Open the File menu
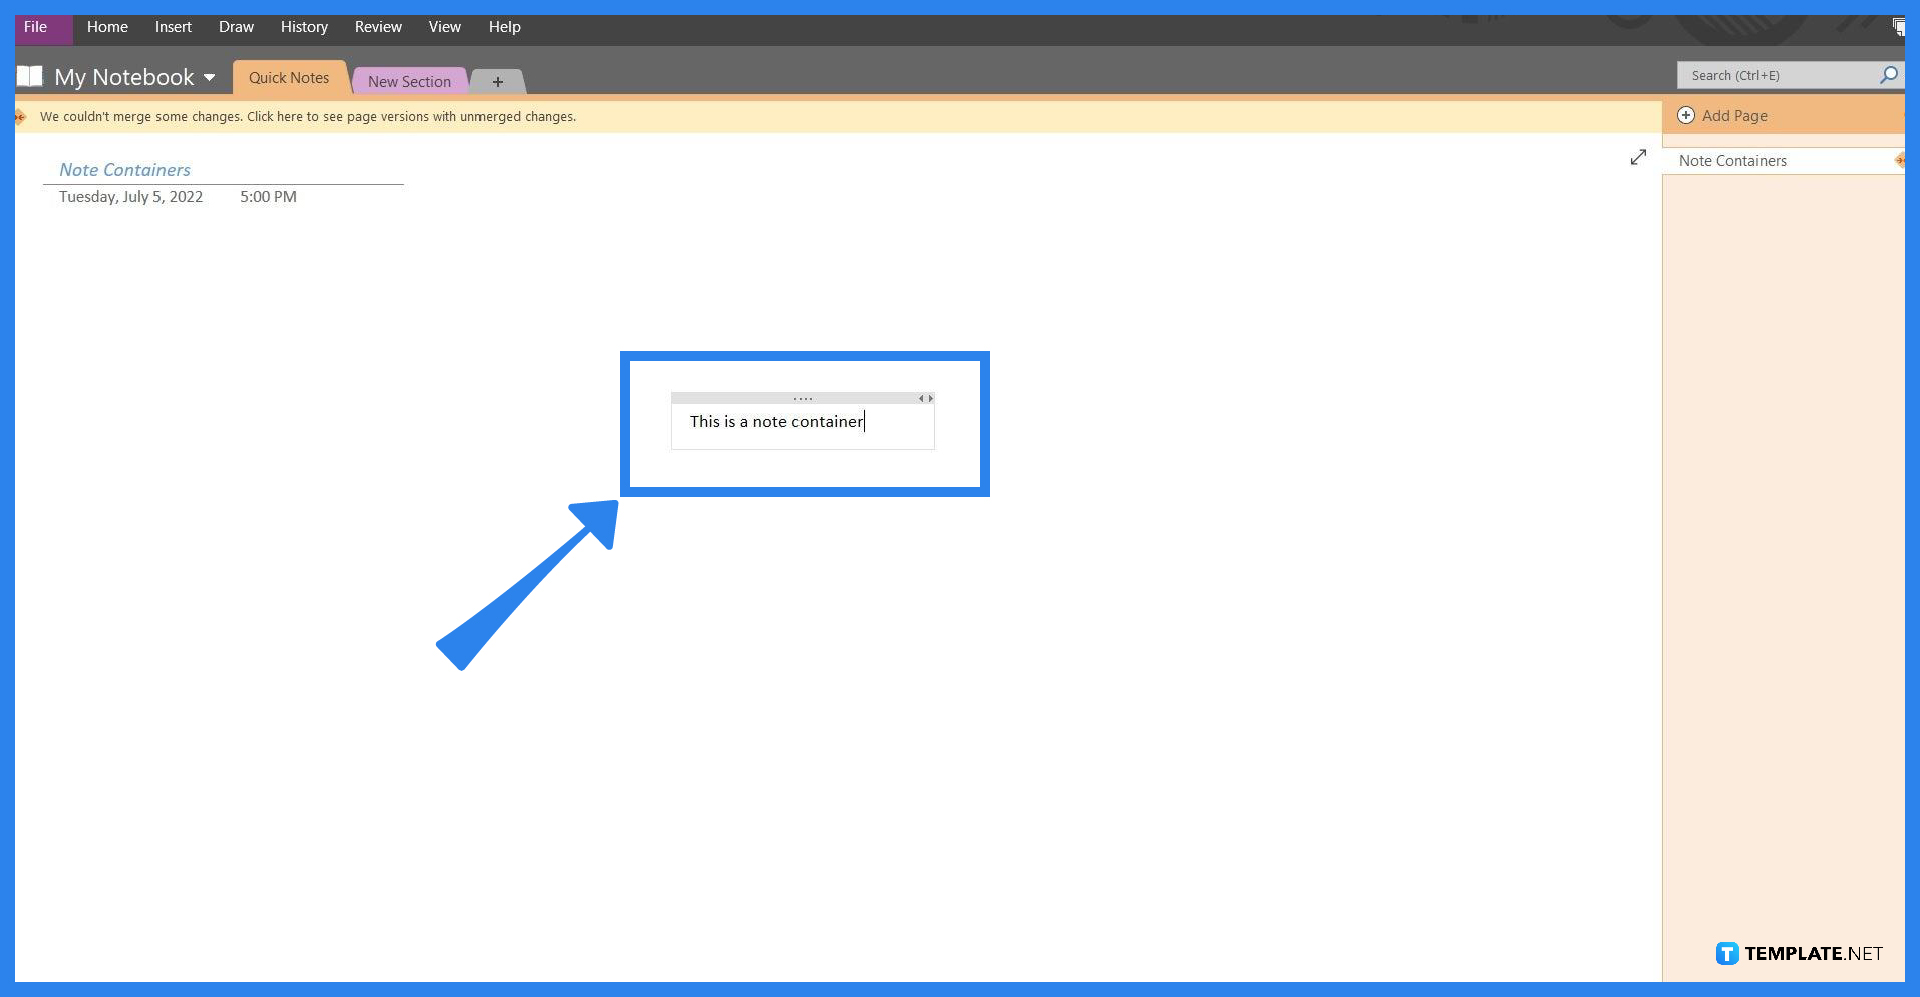Viewport: 1920px width, 997px height. (36, 27)
